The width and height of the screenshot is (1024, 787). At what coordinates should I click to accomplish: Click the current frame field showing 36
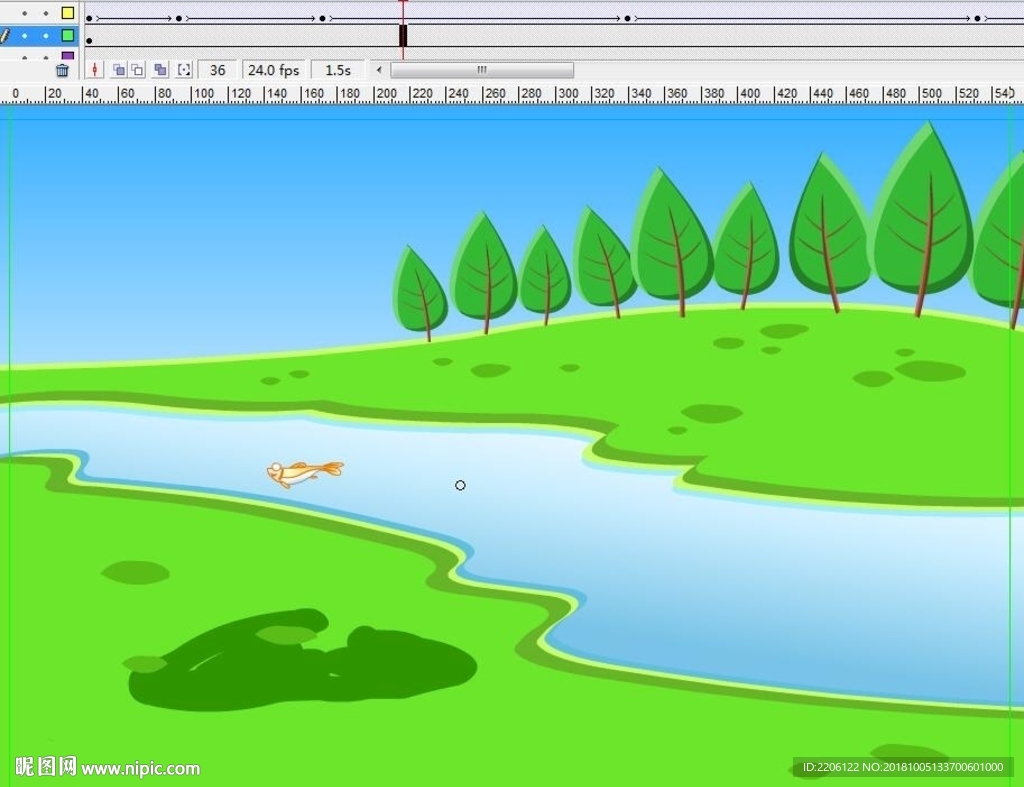point(217,70)
